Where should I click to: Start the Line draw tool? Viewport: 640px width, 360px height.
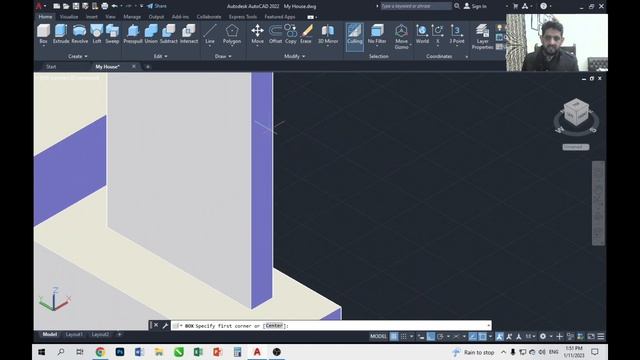pyautogui.click(x=210, y=34)
